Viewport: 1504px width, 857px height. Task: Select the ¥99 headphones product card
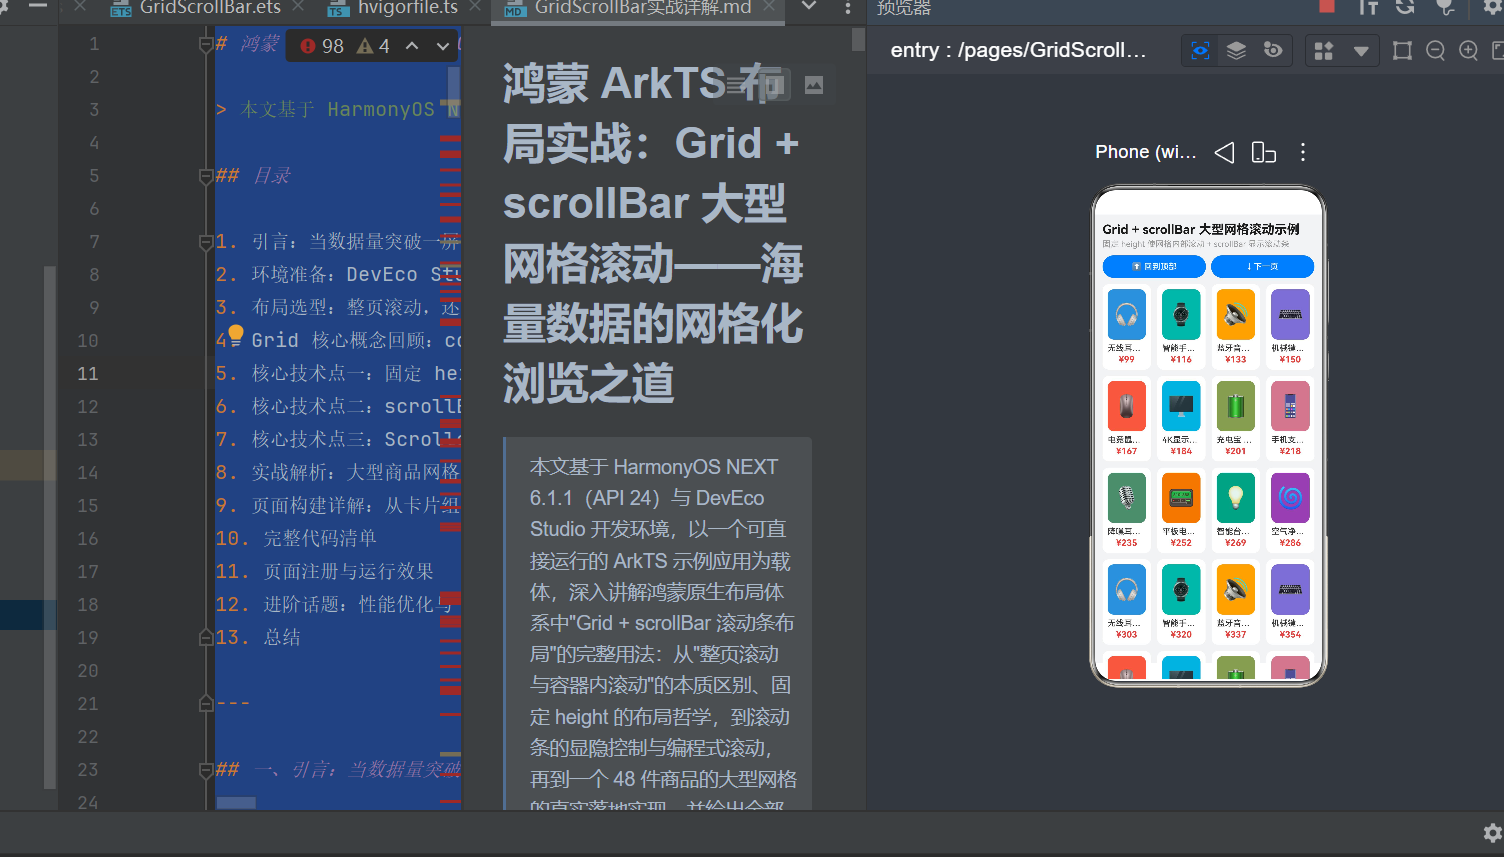[1127, 326]
